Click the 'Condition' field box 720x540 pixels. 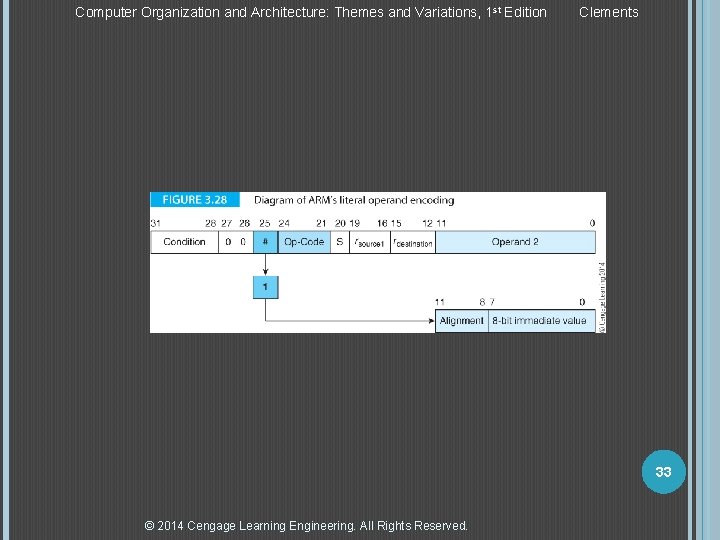point(185,242)
